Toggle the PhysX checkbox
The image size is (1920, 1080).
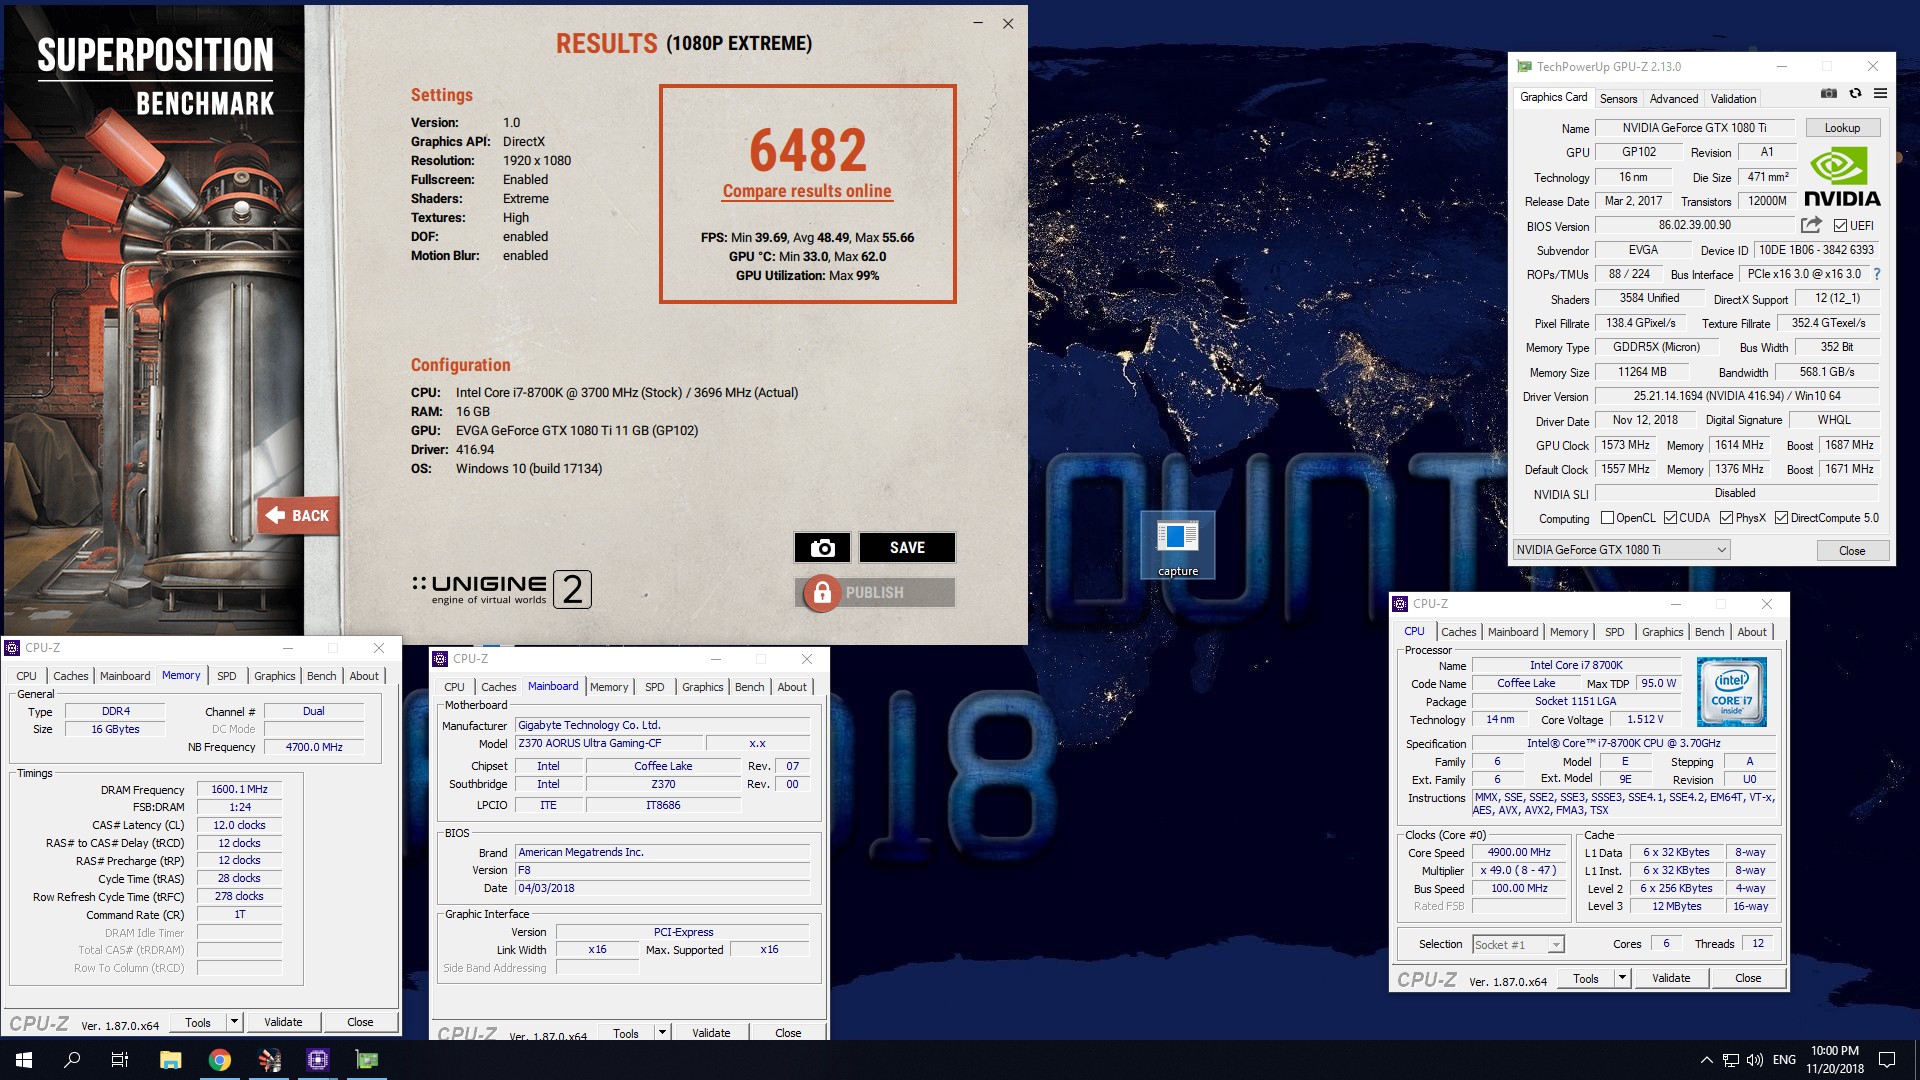(1726, 518)
